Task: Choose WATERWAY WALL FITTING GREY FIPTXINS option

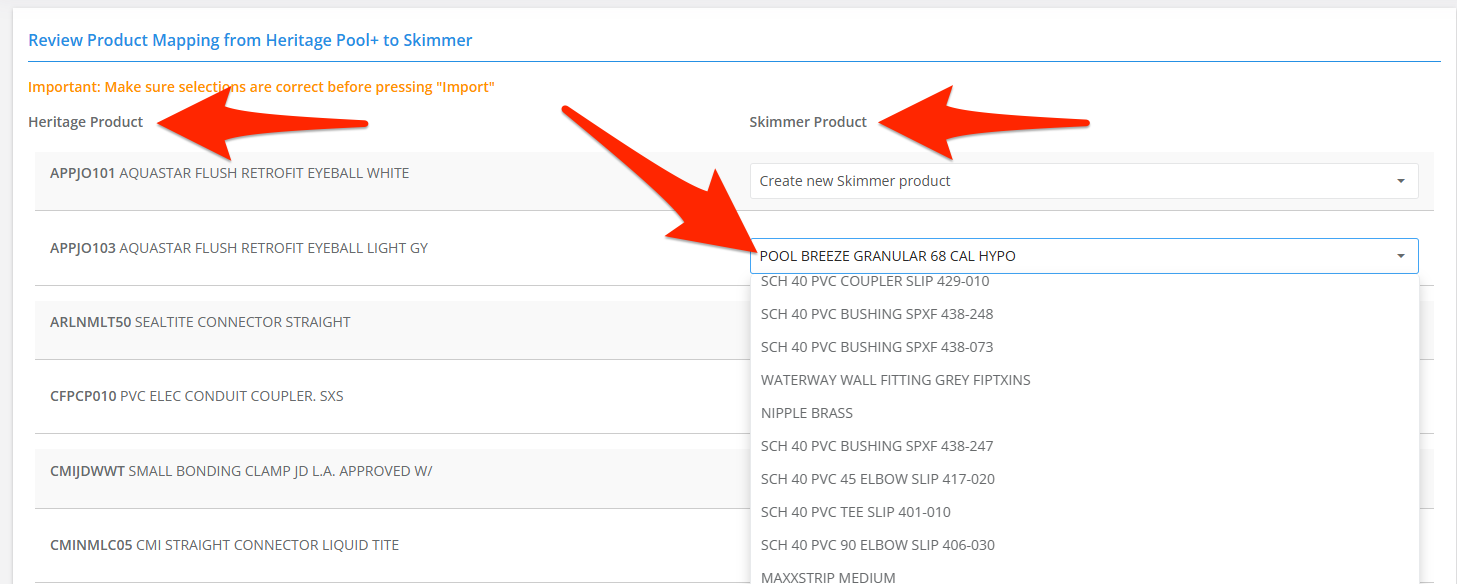Action: [1084, 380]
